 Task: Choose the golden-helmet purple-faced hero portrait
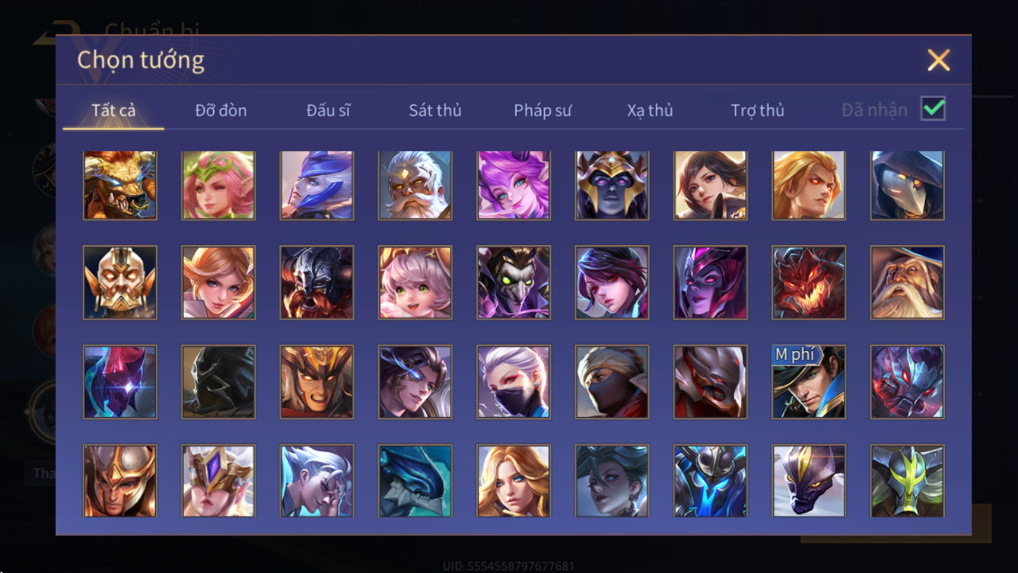click(x=612, y=186)
